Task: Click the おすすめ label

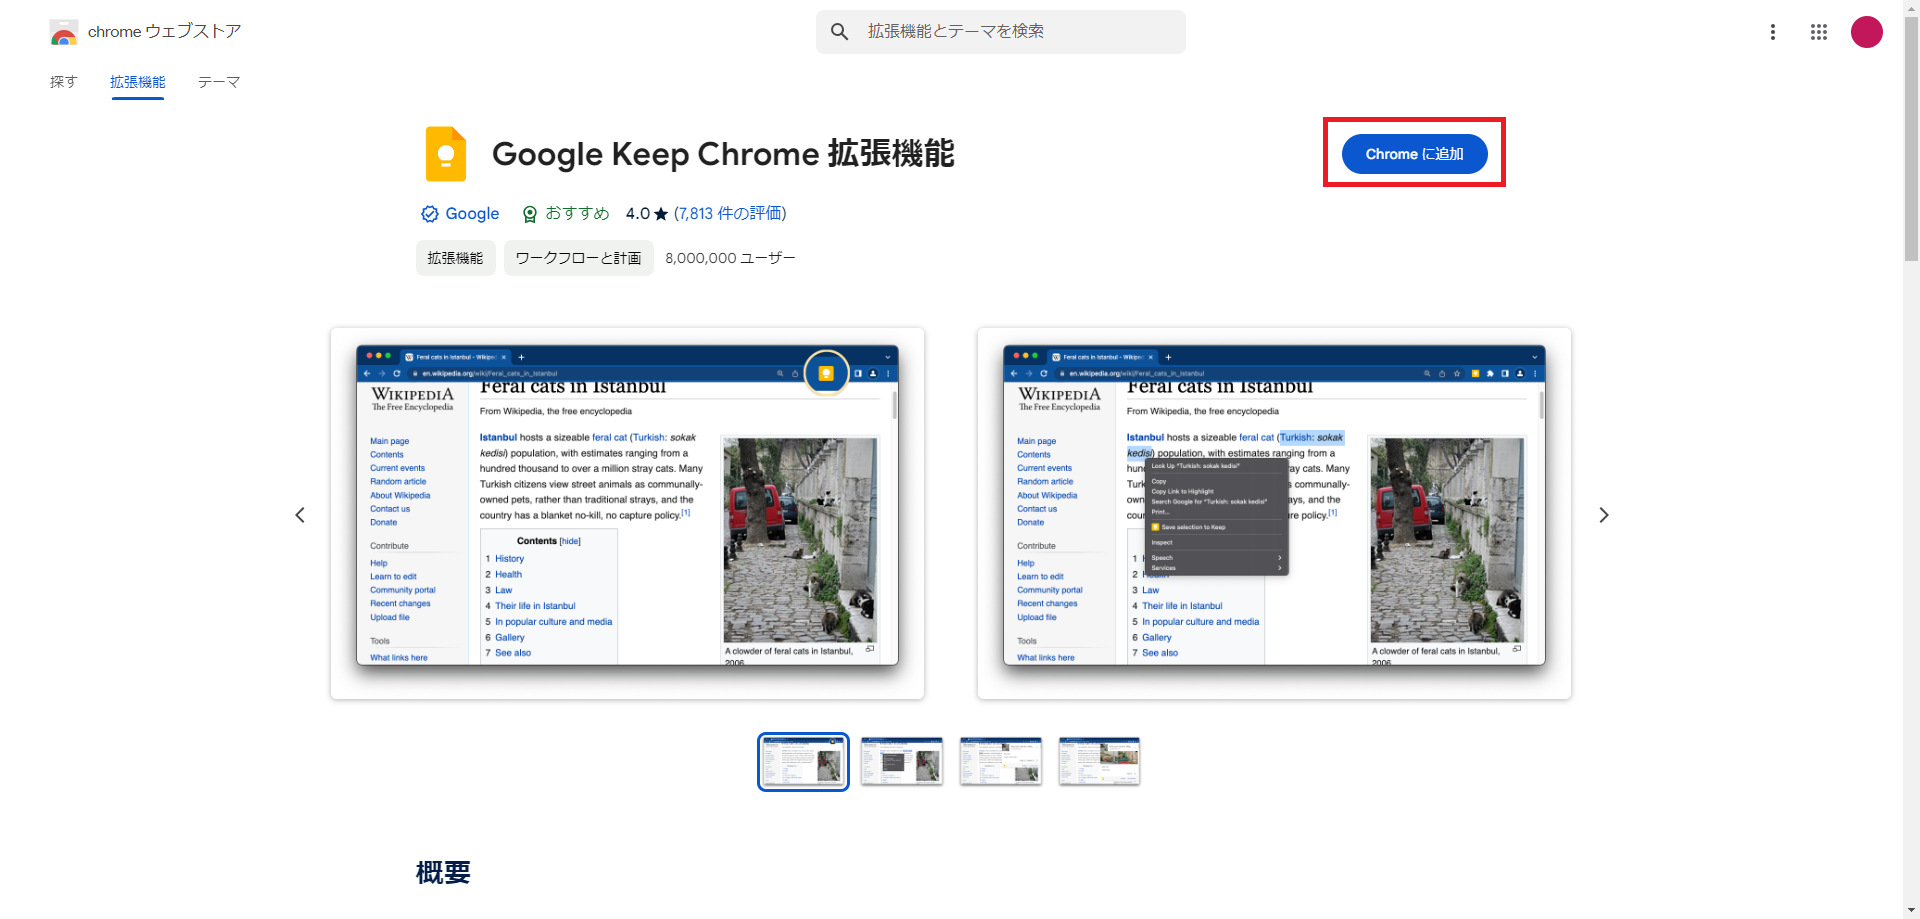Action: coord(577,214)
